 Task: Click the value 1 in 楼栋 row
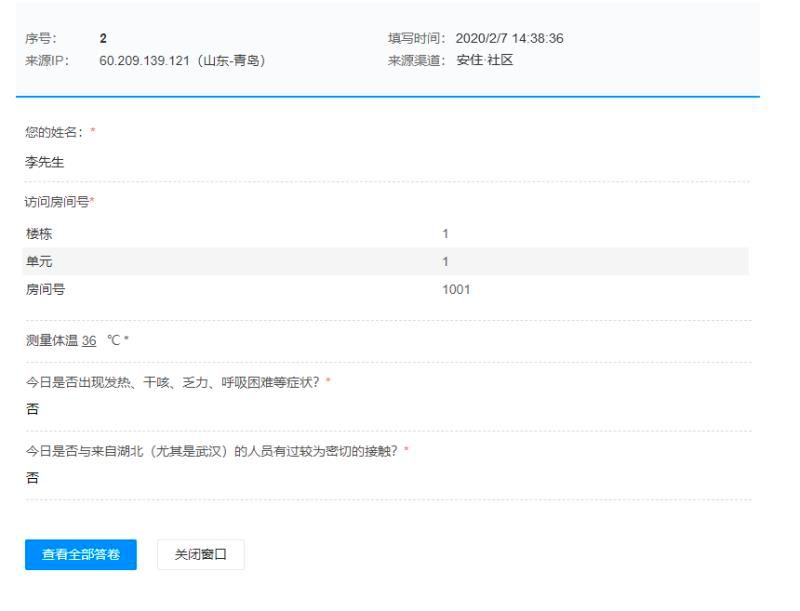(x=446, y=234)
